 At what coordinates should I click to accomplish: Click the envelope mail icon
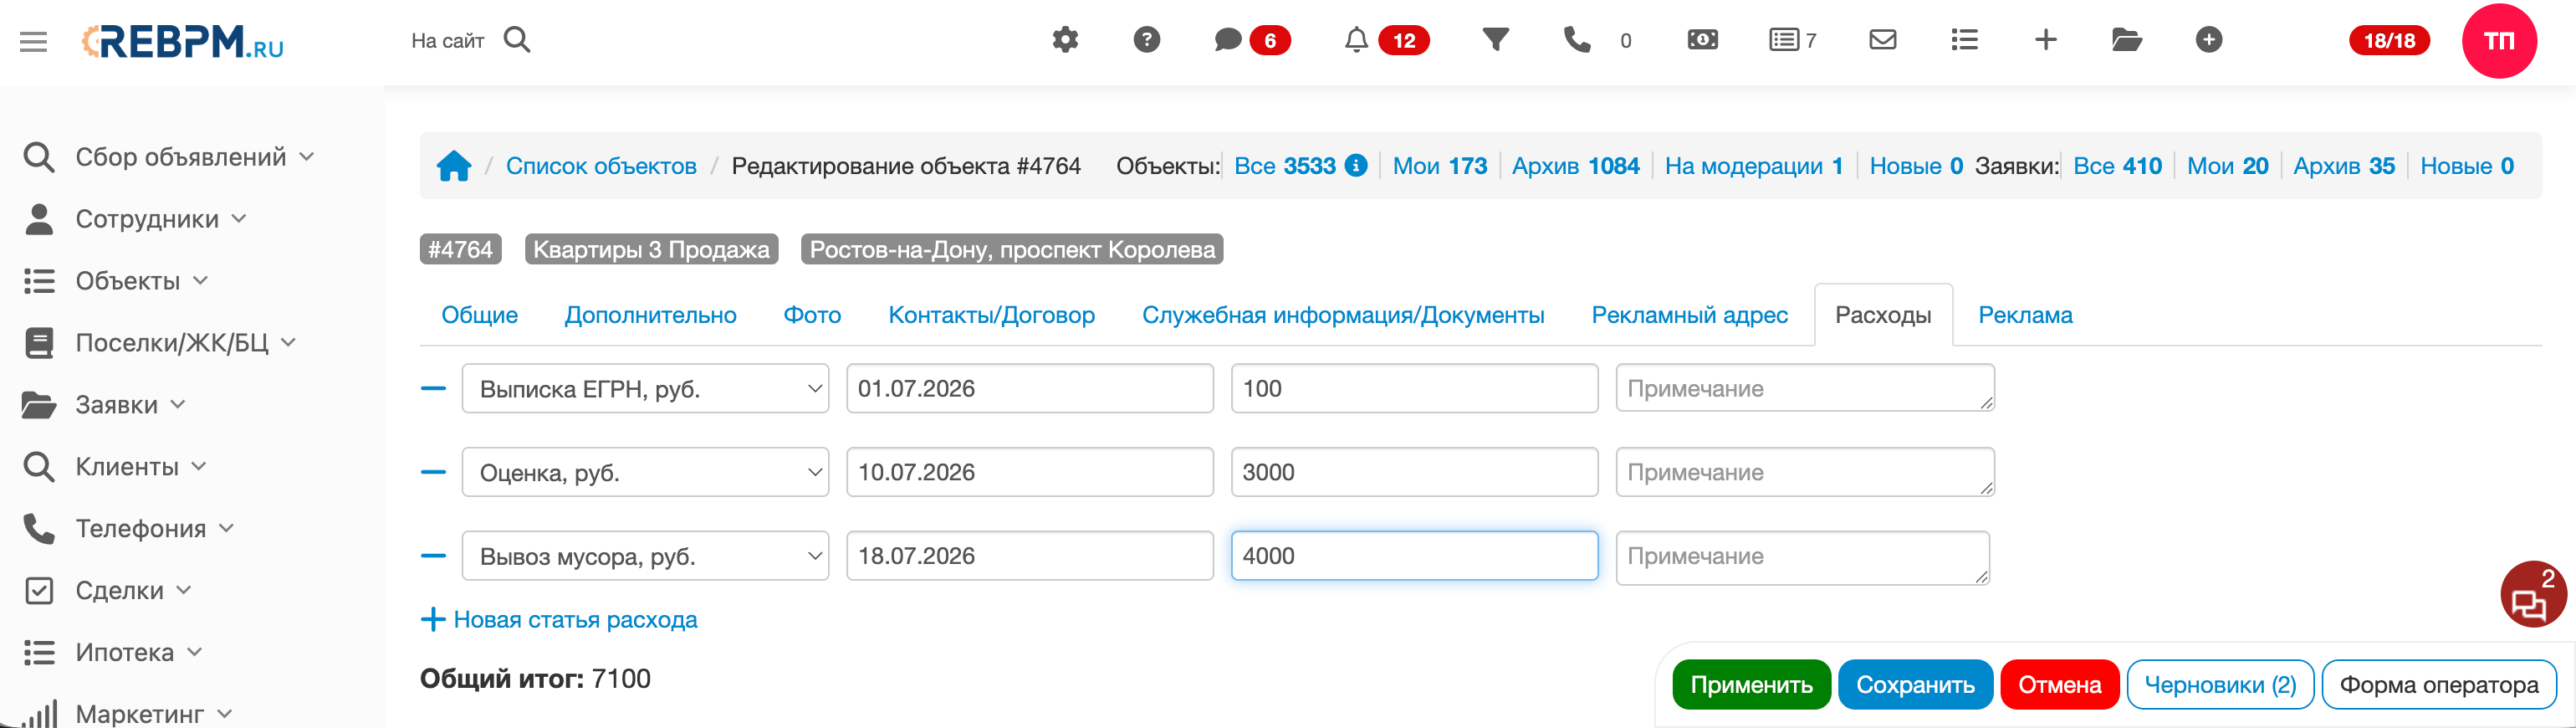[x=1883, y=40]
